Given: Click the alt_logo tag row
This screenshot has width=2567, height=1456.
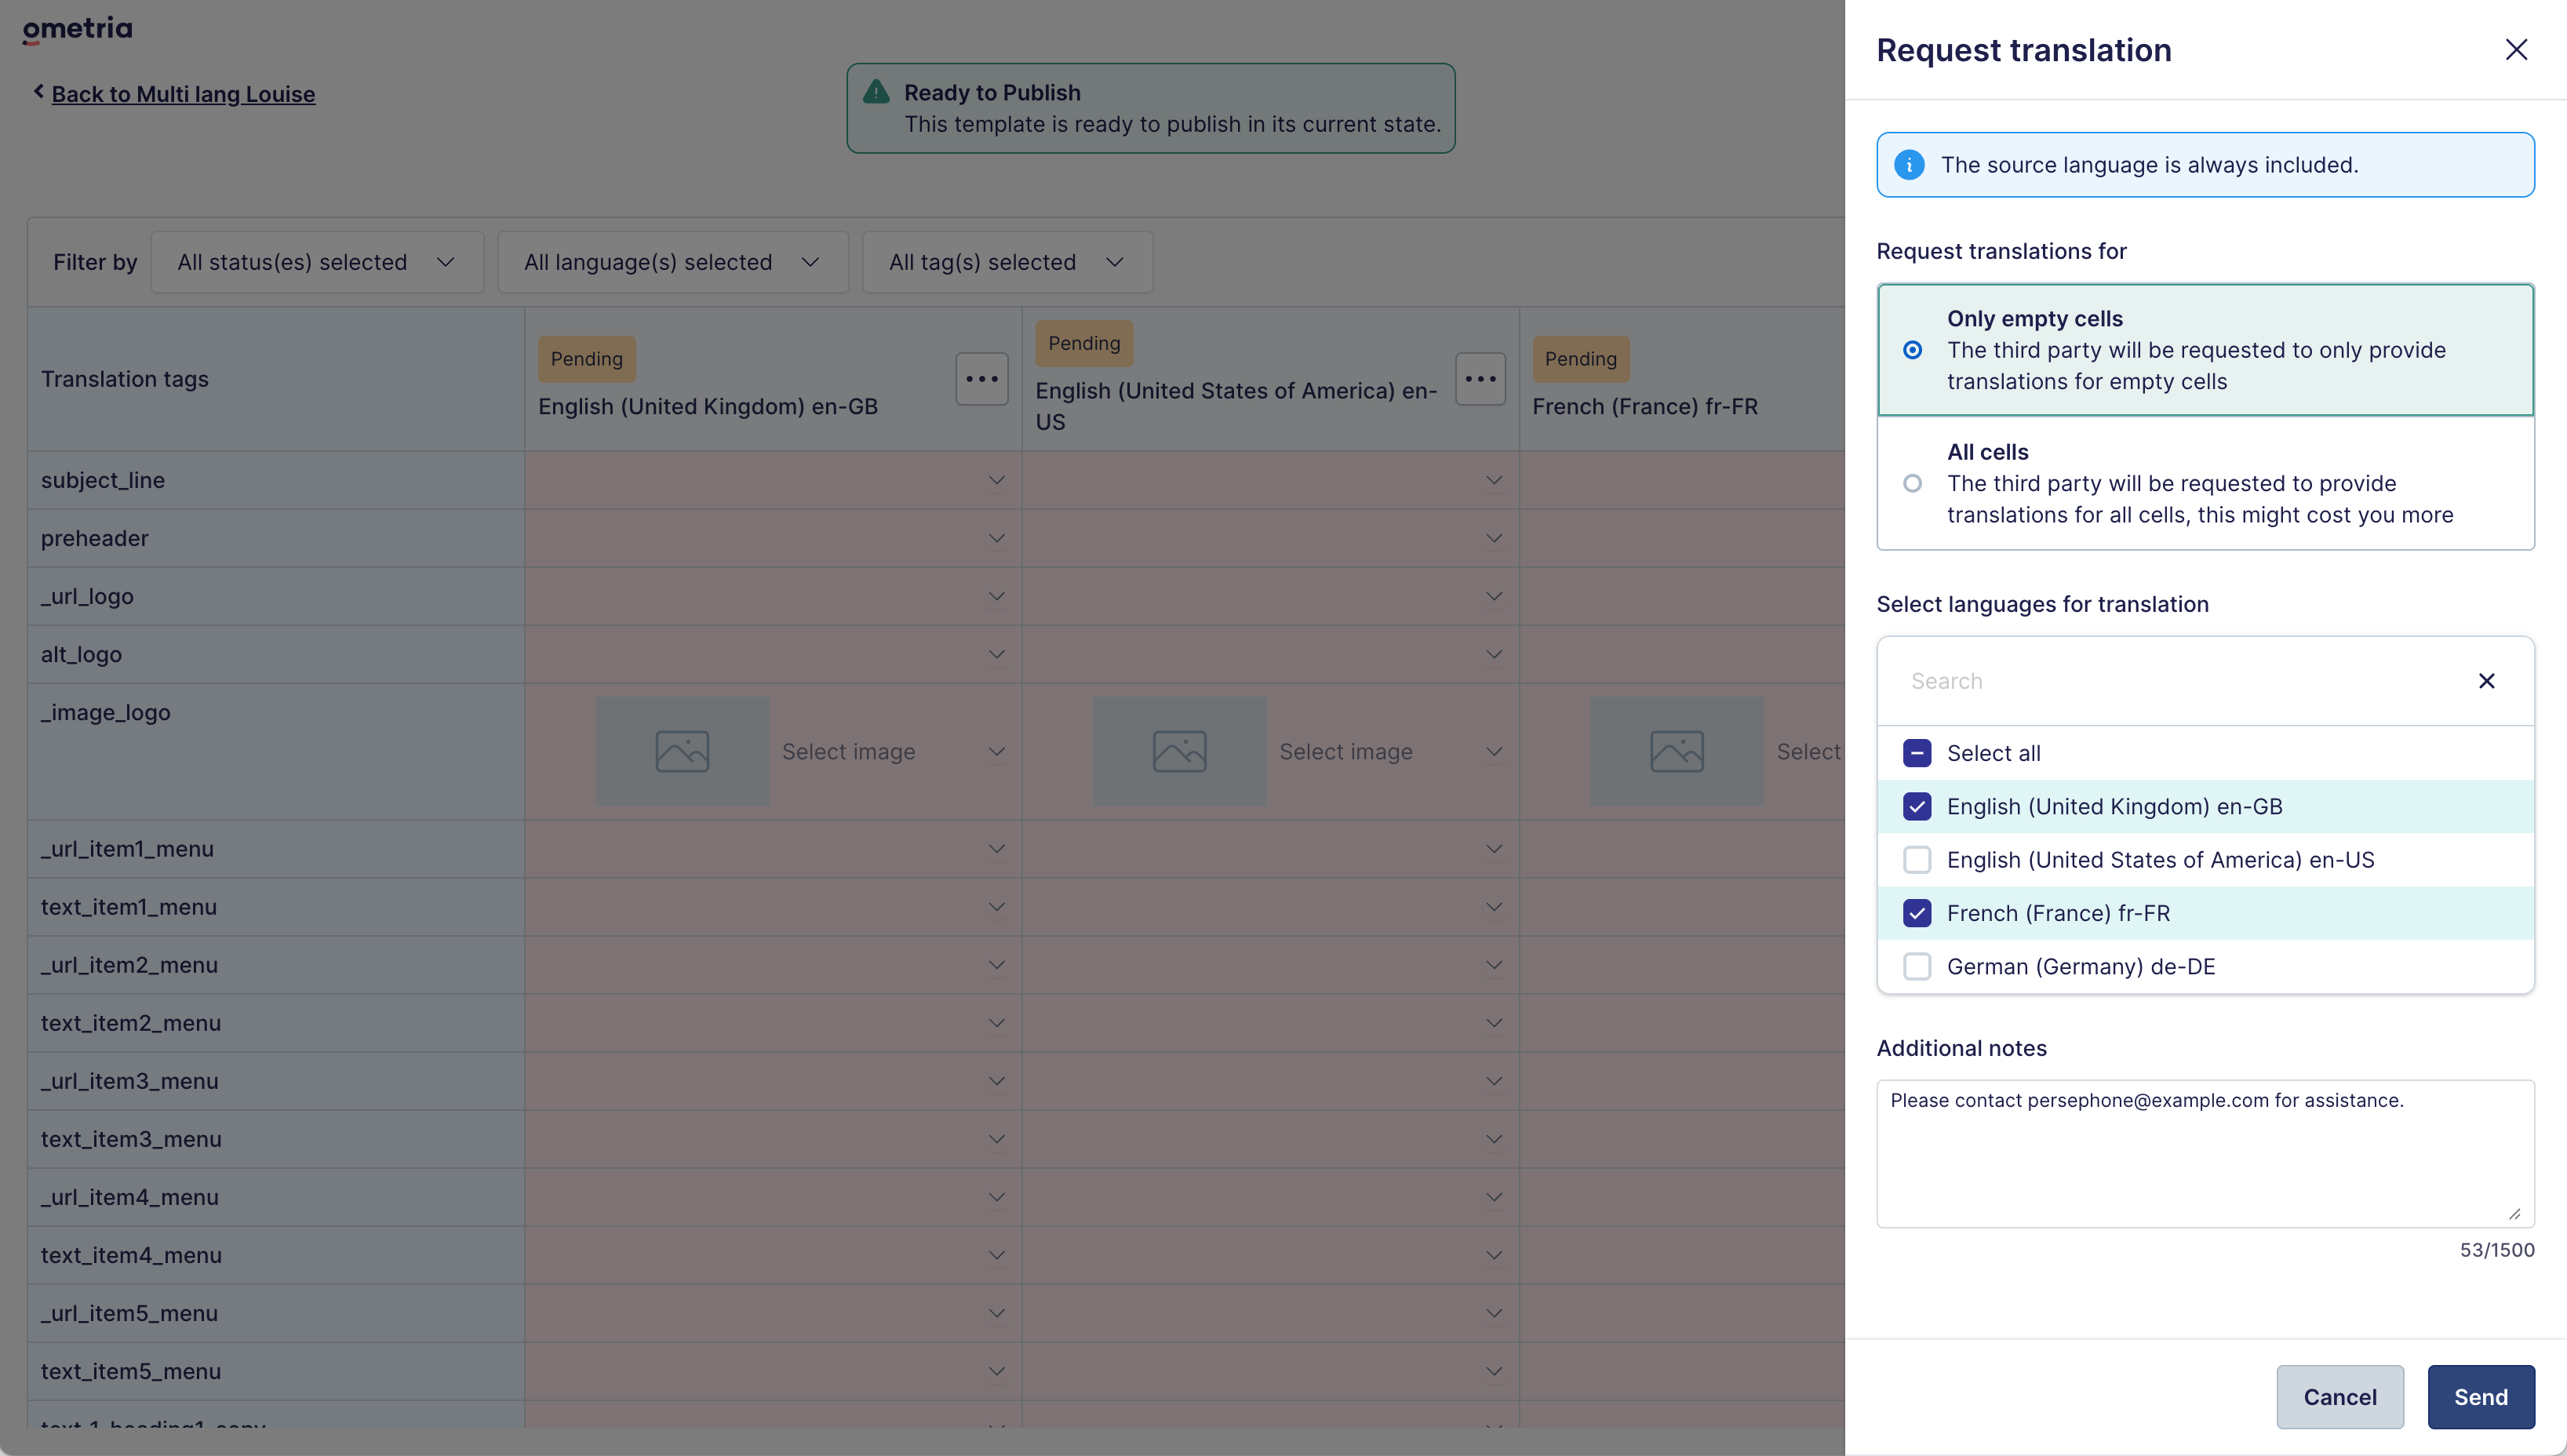Looking at the screenshot, I should [275, 654].
